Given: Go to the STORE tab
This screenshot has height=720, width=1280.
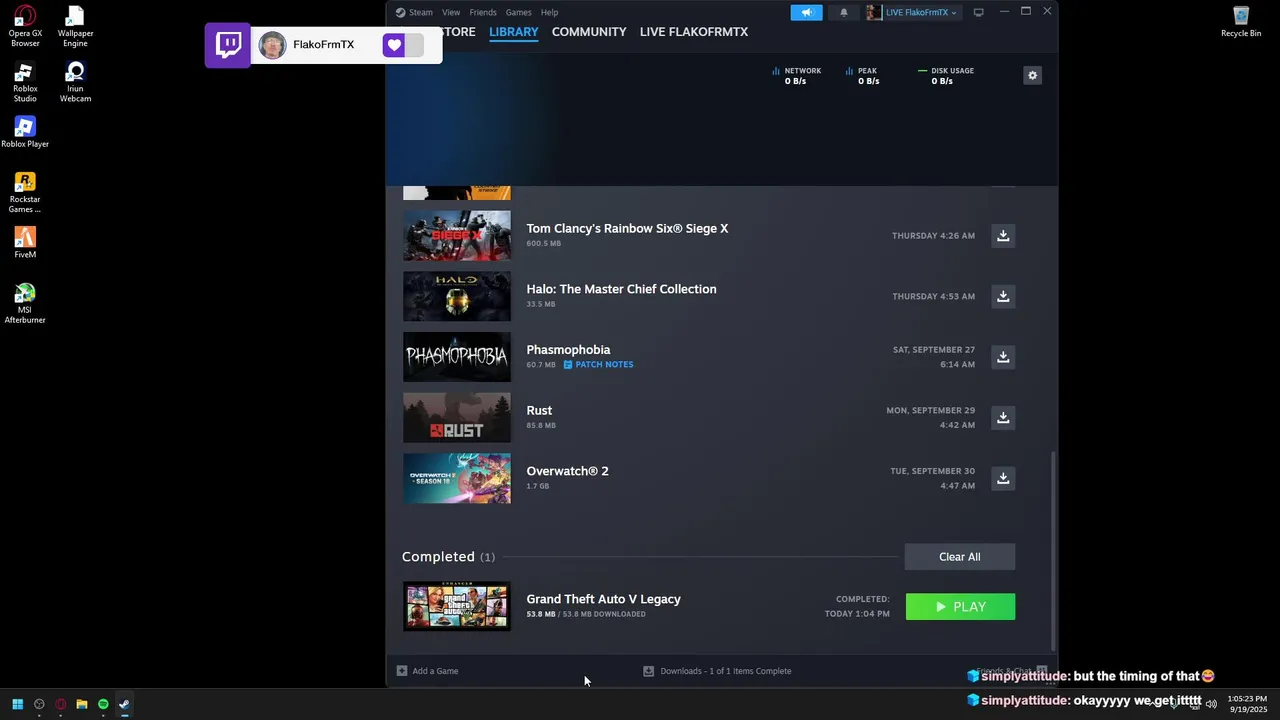Looking at the screenshot, I should (x=458, y=32).
